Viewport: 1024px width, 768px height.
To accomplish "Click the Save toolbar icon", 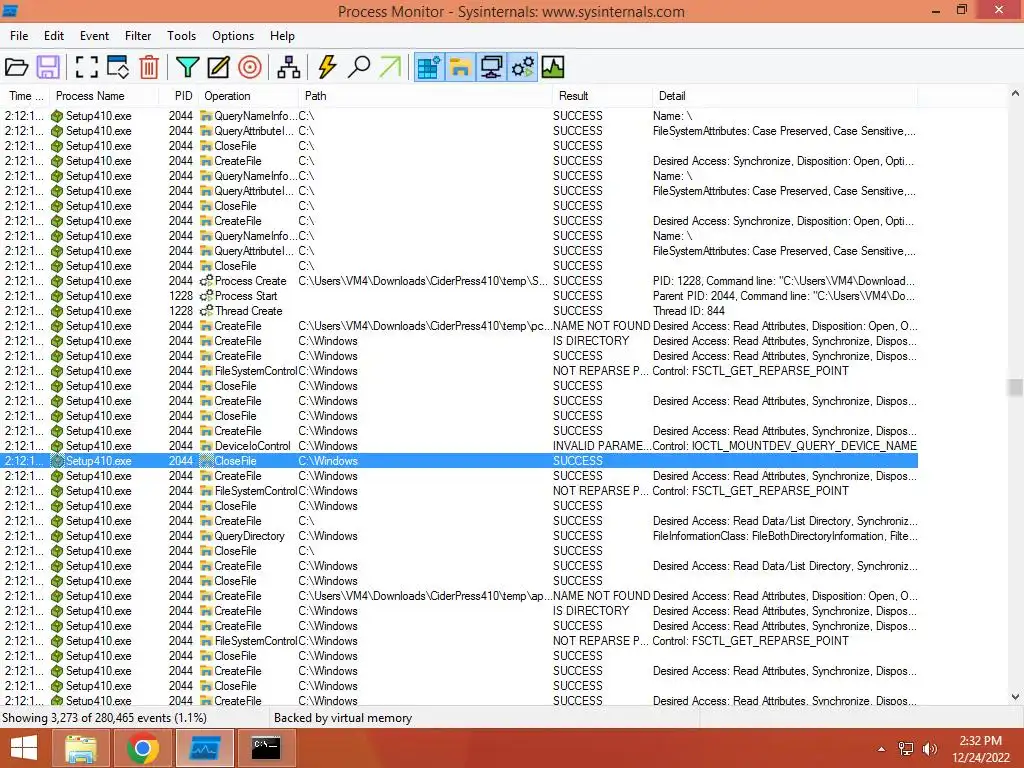I will (48, 67).
